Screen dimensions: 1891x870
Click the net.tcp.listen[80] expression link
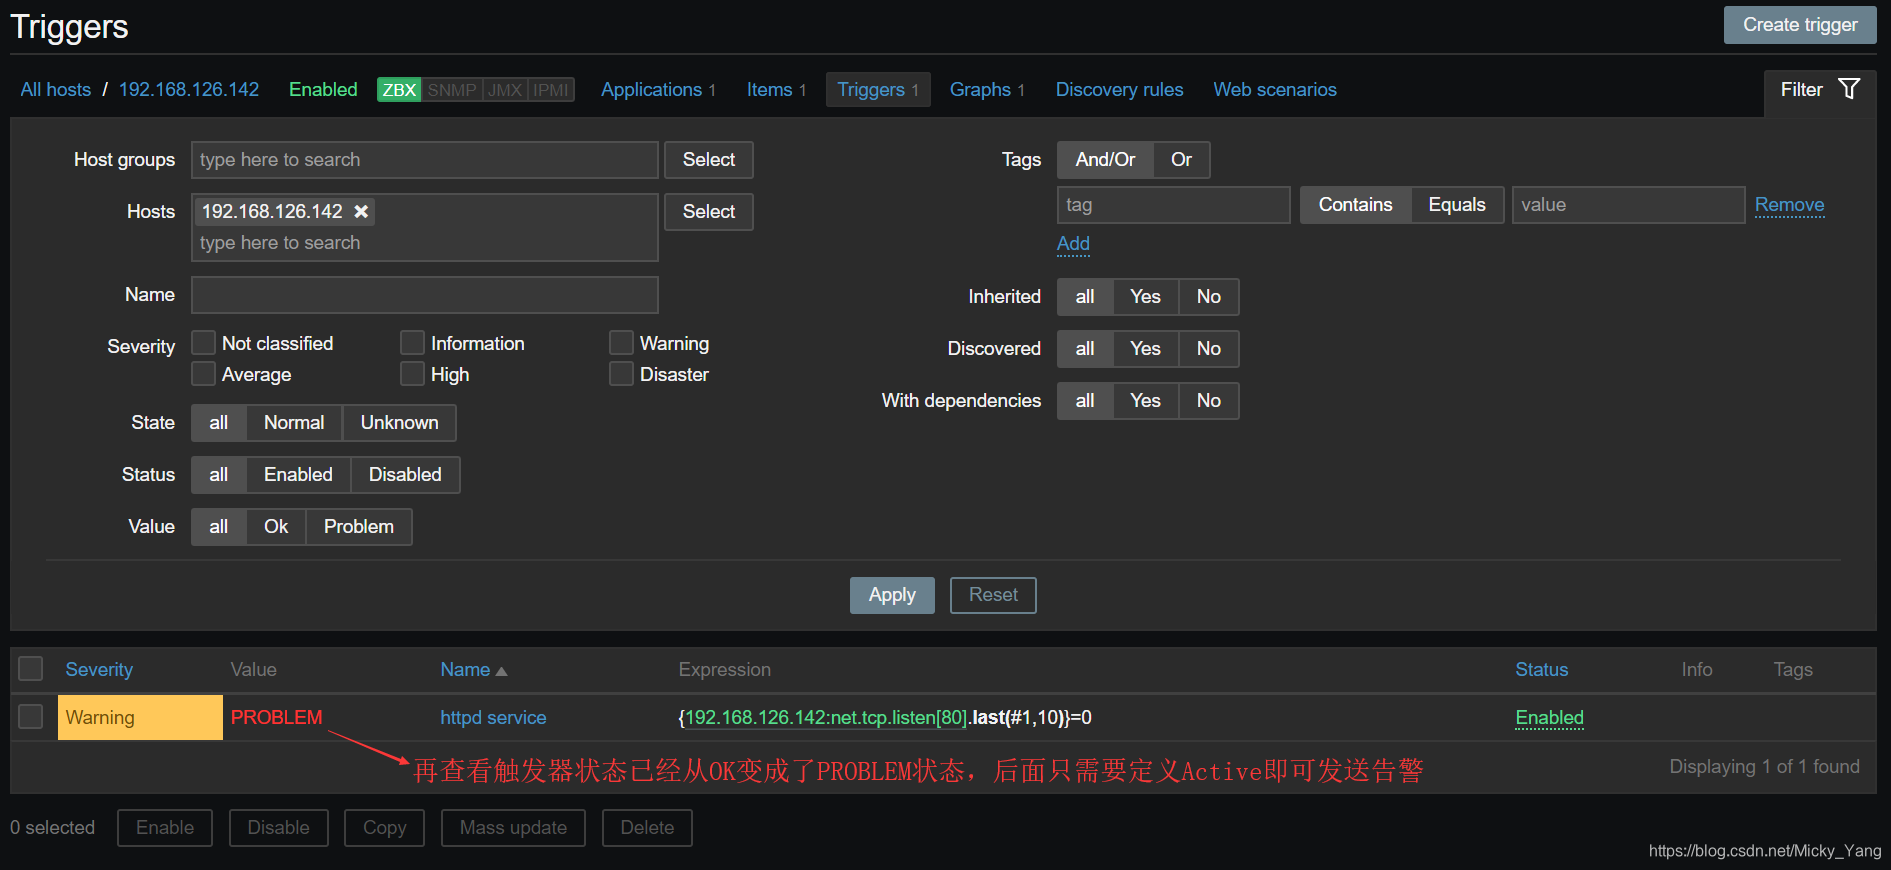[825, 717]
